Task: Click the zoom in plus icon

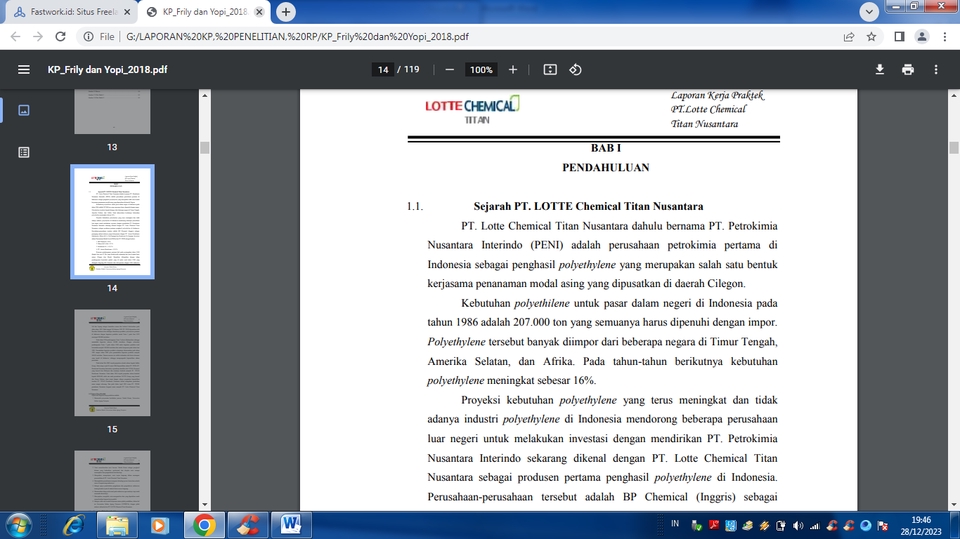Action: click(x=513, y=70)
